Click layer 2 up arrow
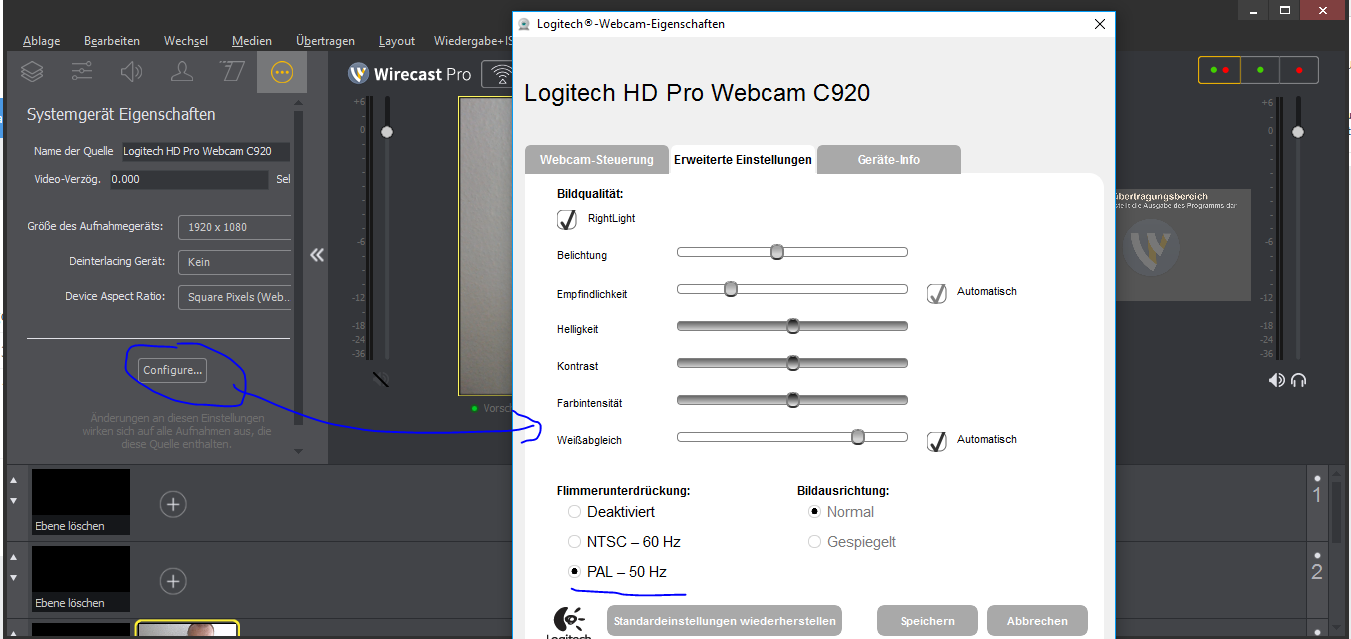Screen dimensions: 1351x639 13,557
